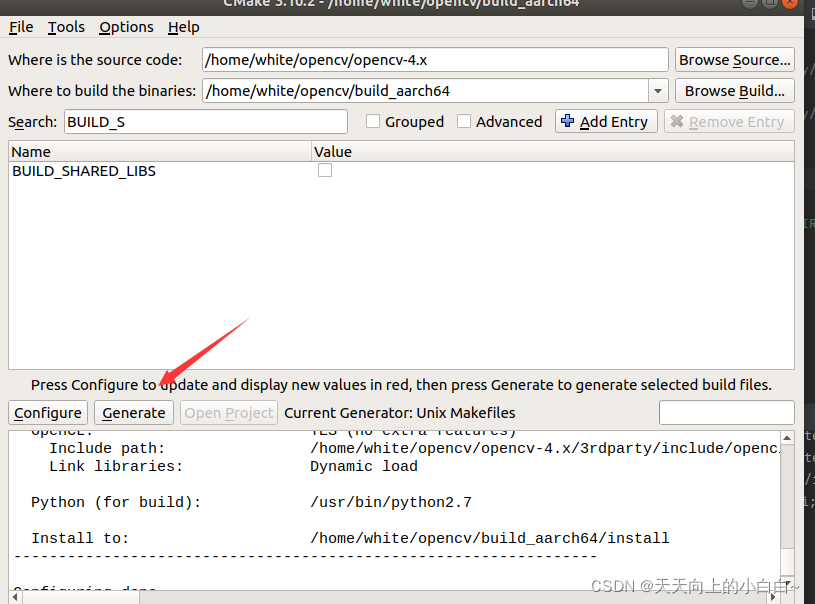815x604 pixels.
Task: Click the 'Dynamic load' text in output
Action: (364, 466)
